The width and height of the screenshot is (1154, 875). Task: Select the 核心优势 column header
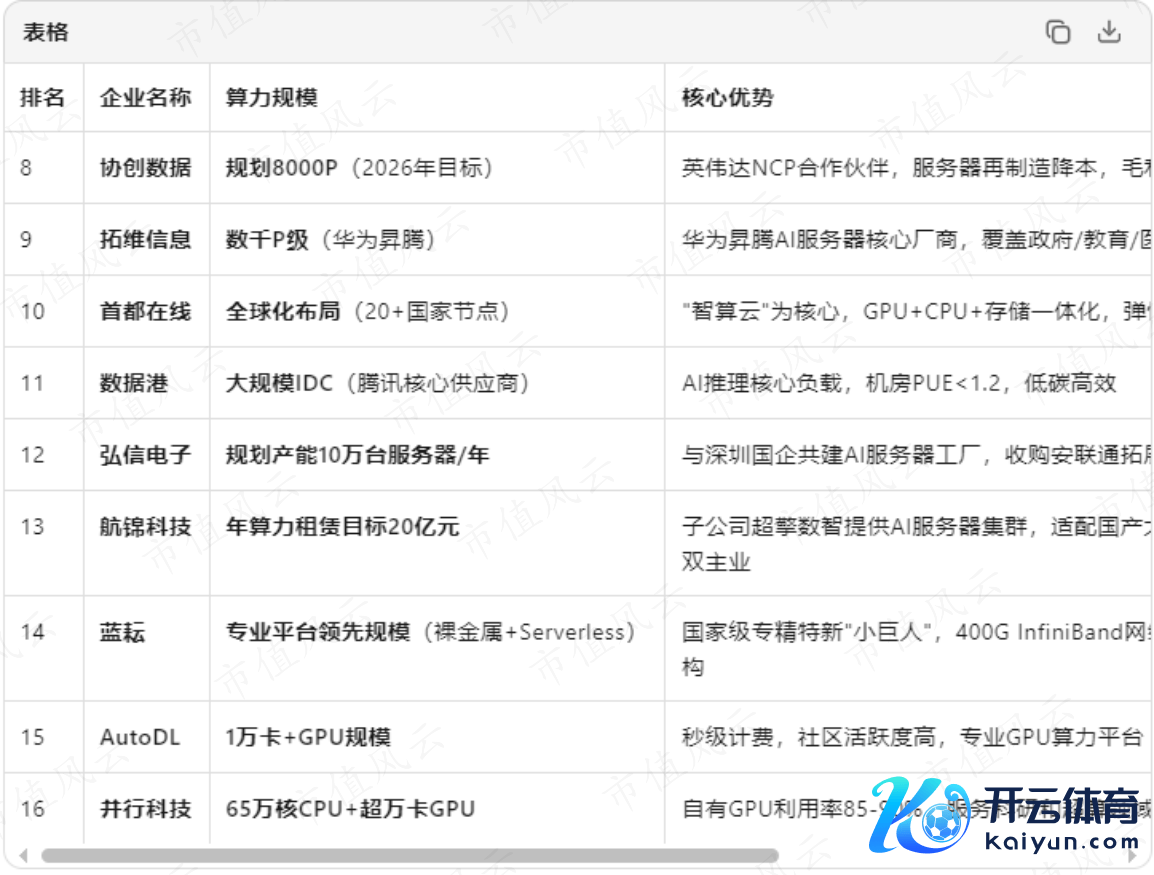click(727, 97)
